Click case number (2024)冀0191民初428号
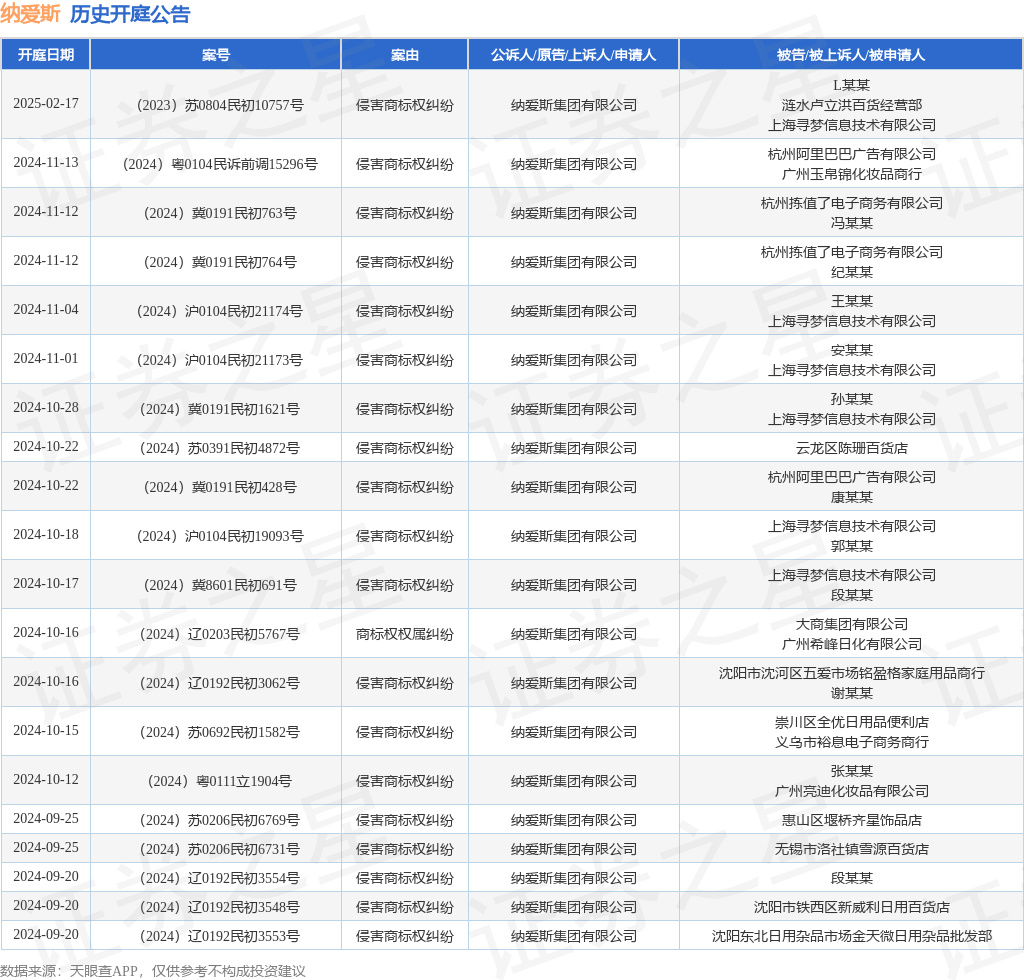 click(x=220, y=487)
